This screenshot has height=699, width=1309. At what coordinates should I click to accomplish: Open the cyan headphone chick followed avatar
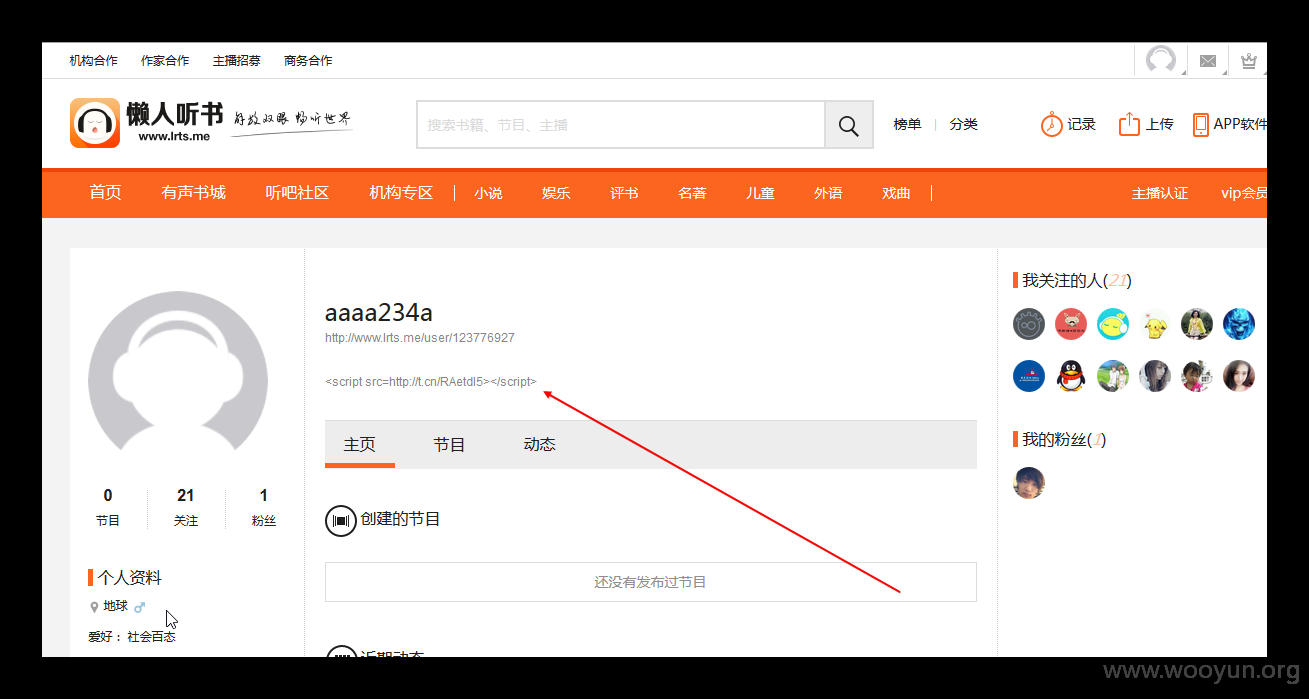pyautogui.click(x=1113, y=324)
